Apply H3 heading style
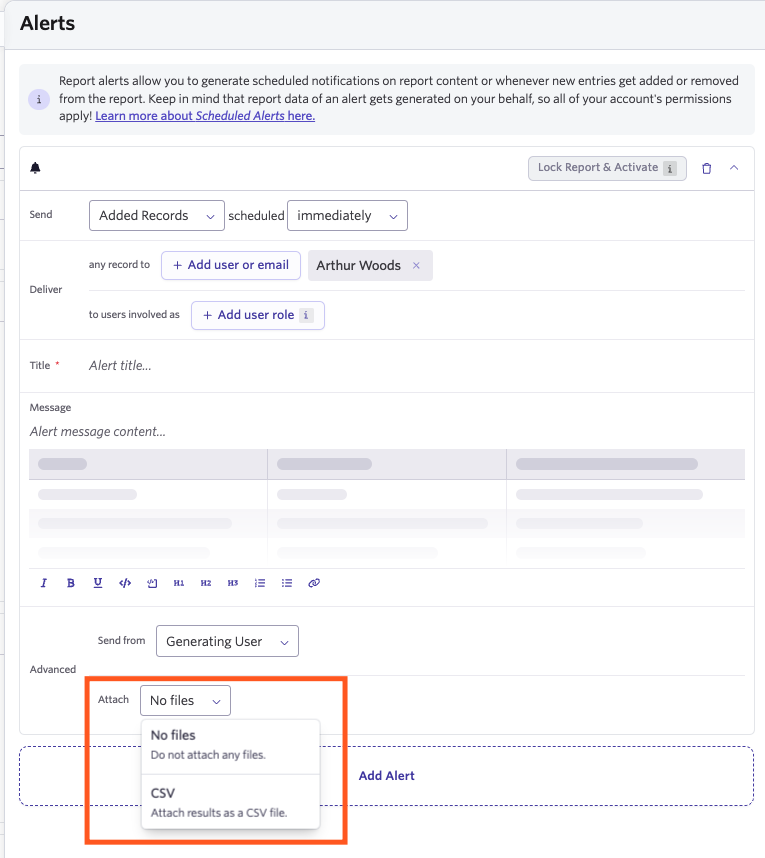This screenshot has height=858, width=765. pyautogui.click(x=233, y=583)
